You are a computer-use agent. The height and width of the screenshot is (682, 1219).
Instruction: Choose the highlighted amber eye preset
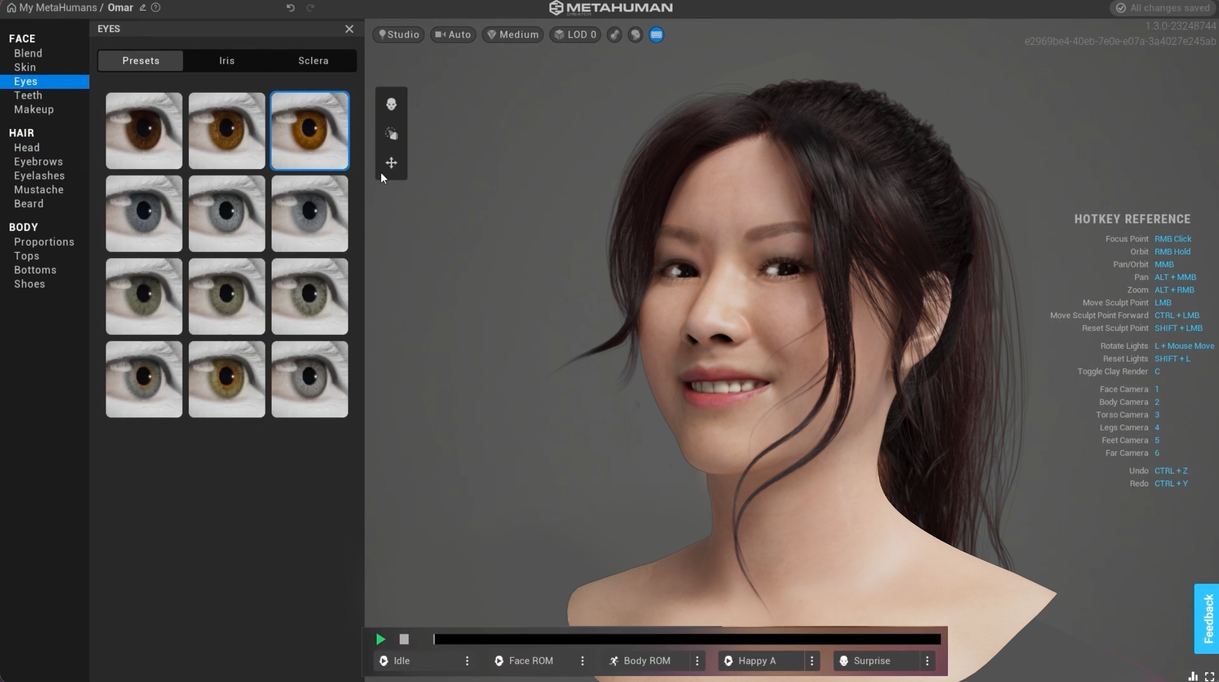310,131
